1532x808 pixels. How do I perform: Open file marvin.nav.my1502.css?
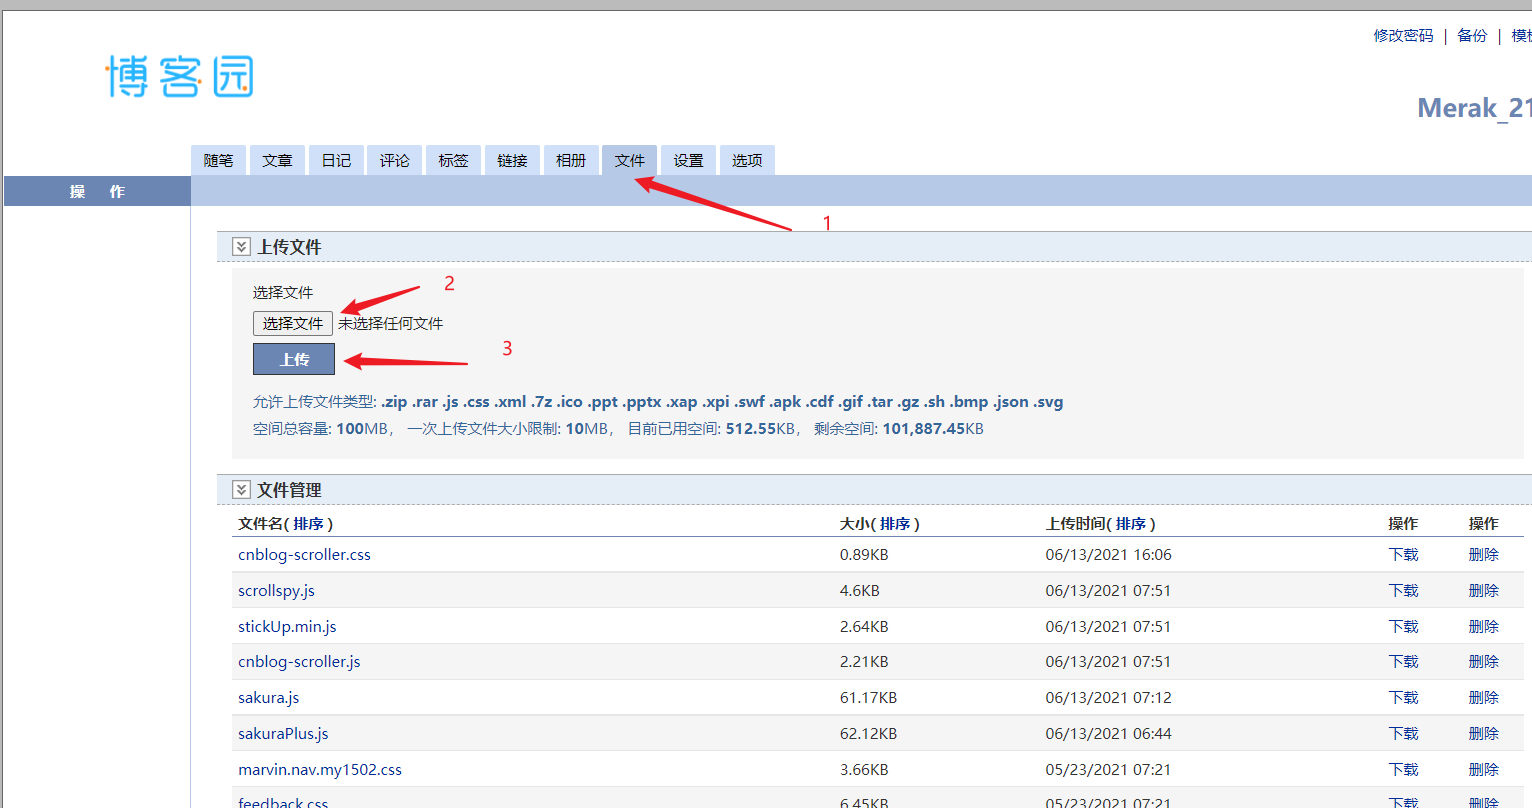320,769
